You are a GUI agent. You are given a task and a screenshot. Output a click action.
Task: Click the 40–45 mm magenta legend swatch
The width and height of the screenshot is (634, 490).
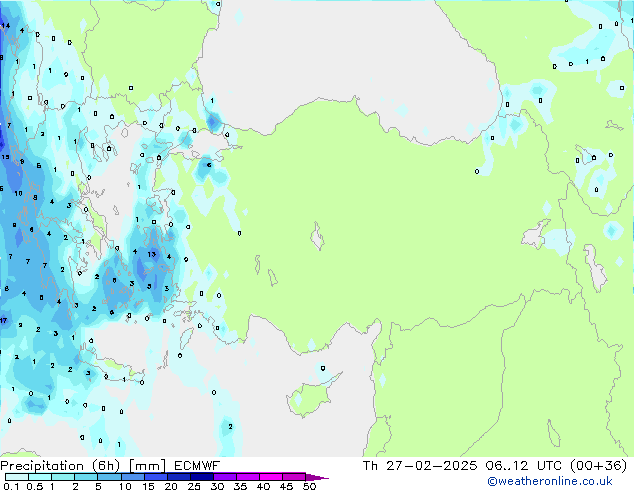coord(271,477)
